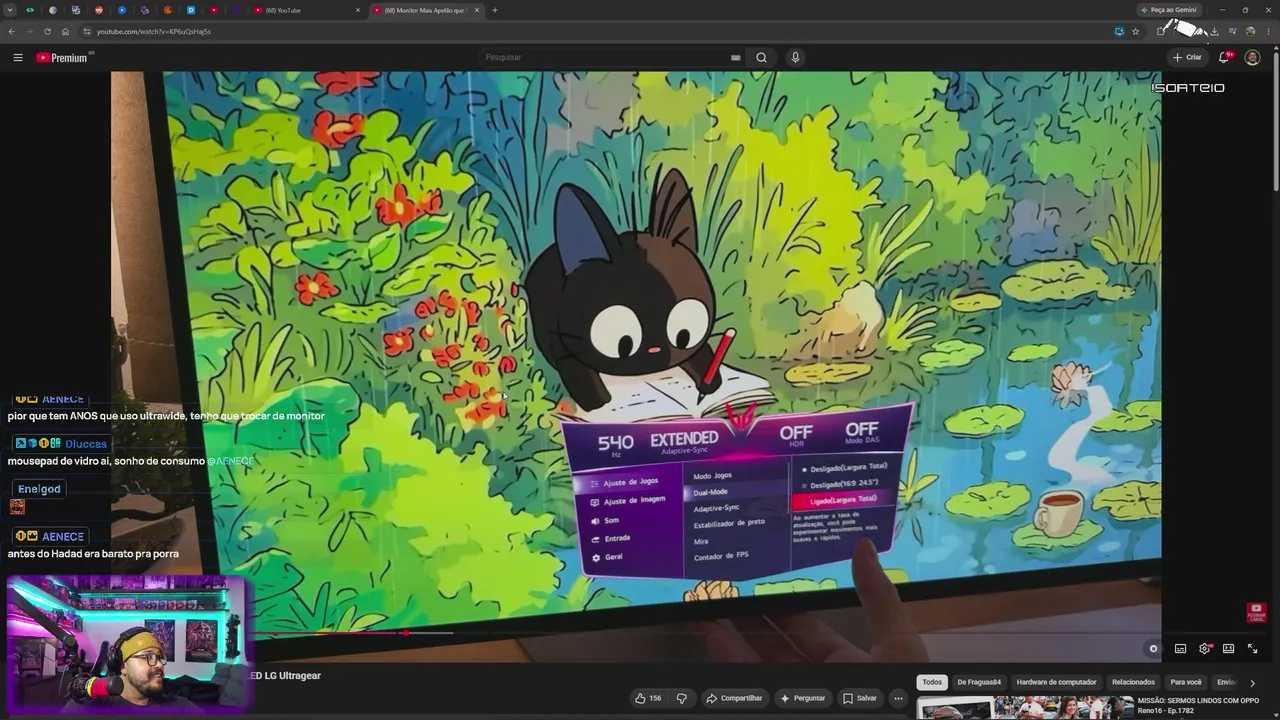Click the youtube.com URL in address bar
The image size is (1280, 720).
[x=153, y=31]
